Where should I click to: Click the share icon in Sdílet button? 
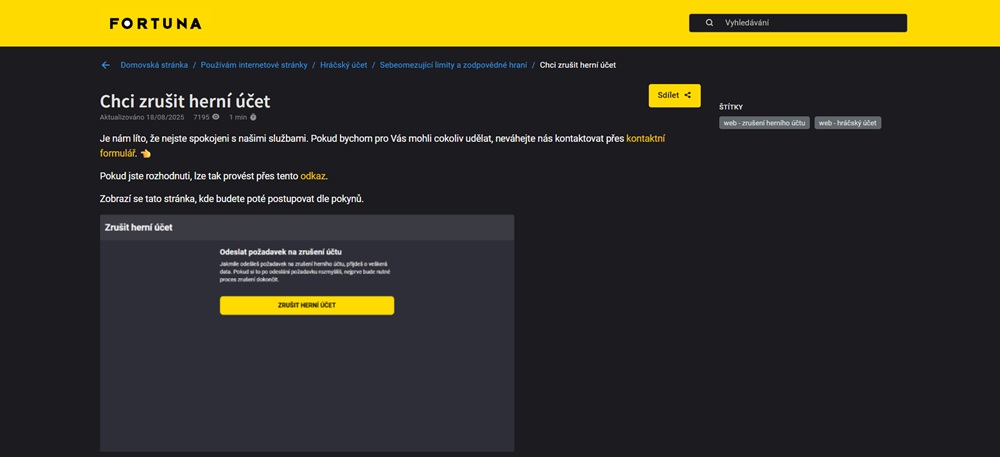pyautogui.click(x=688, y=95)
